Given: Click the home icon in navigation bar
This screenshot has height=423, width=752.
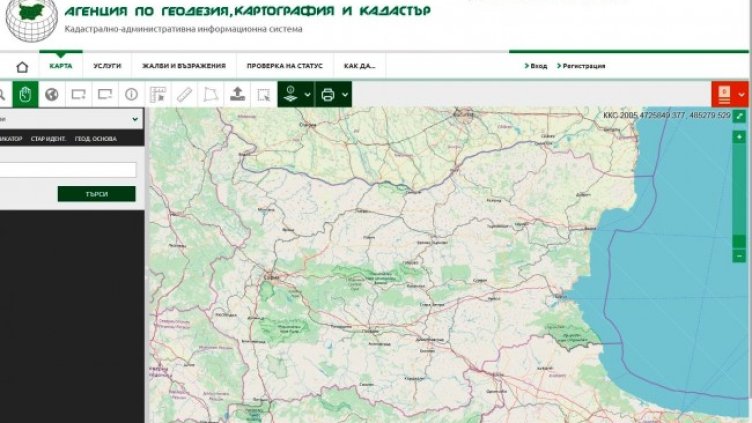Looking at the screenshot, I should (x=22, y=67).
